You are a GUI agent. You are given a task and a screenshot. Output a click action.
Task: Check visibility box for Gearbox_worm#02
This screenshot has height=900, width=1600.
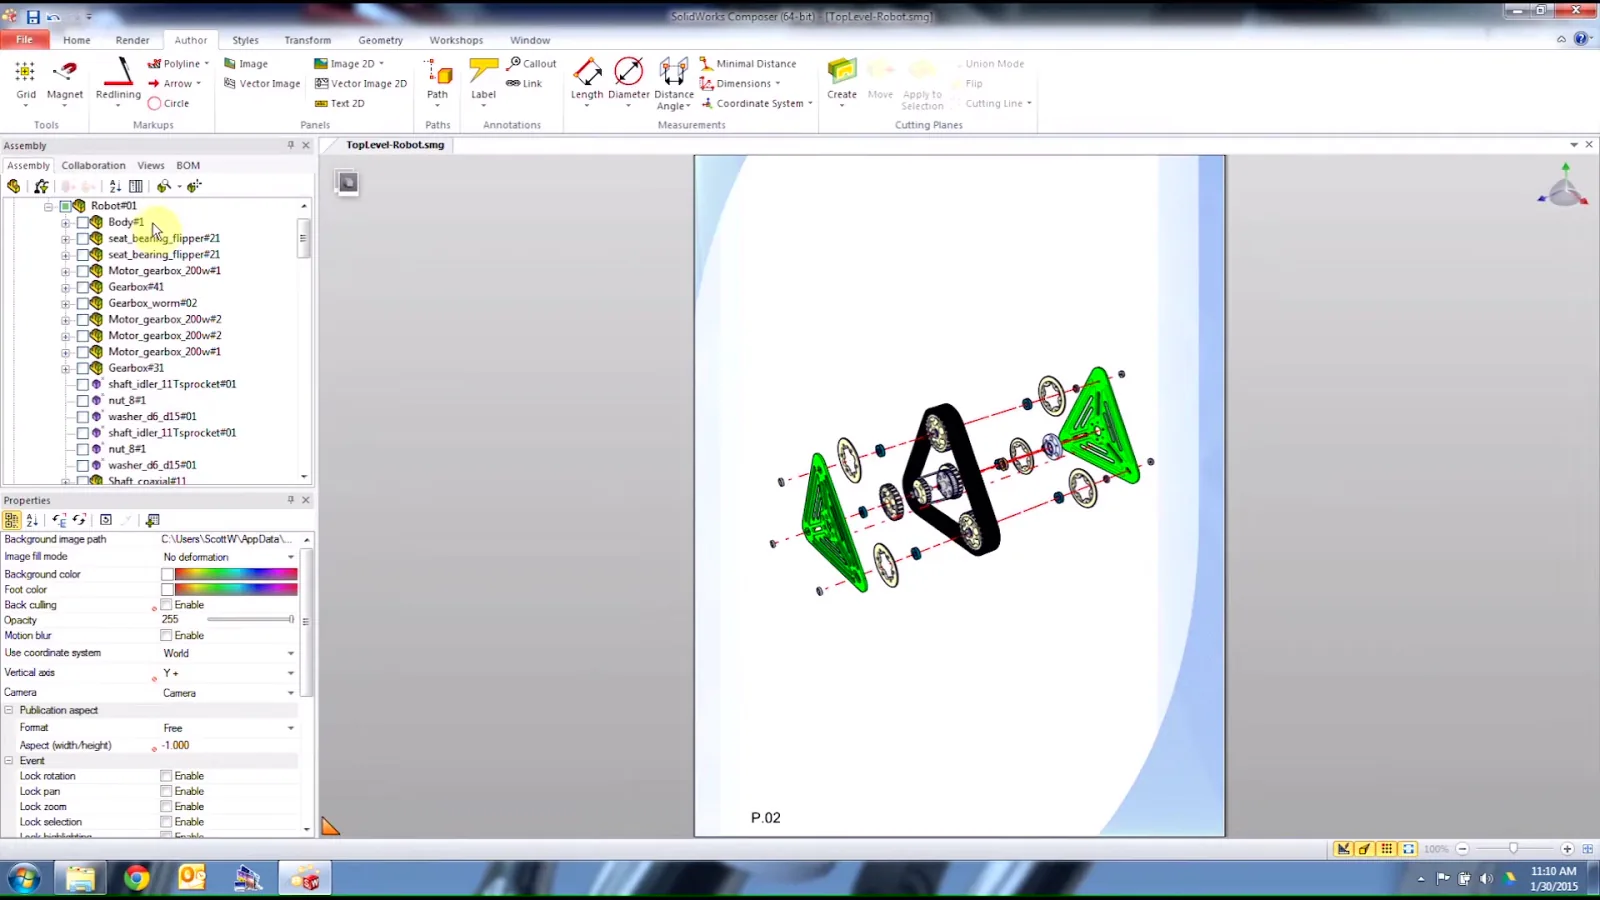coord(83,303)
